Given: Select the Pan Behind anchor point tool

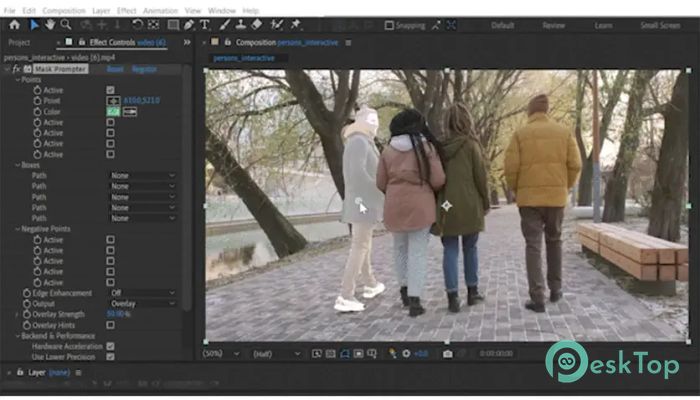Looking at the screenshot, I should pyautogui.click(x=154, y=25).
